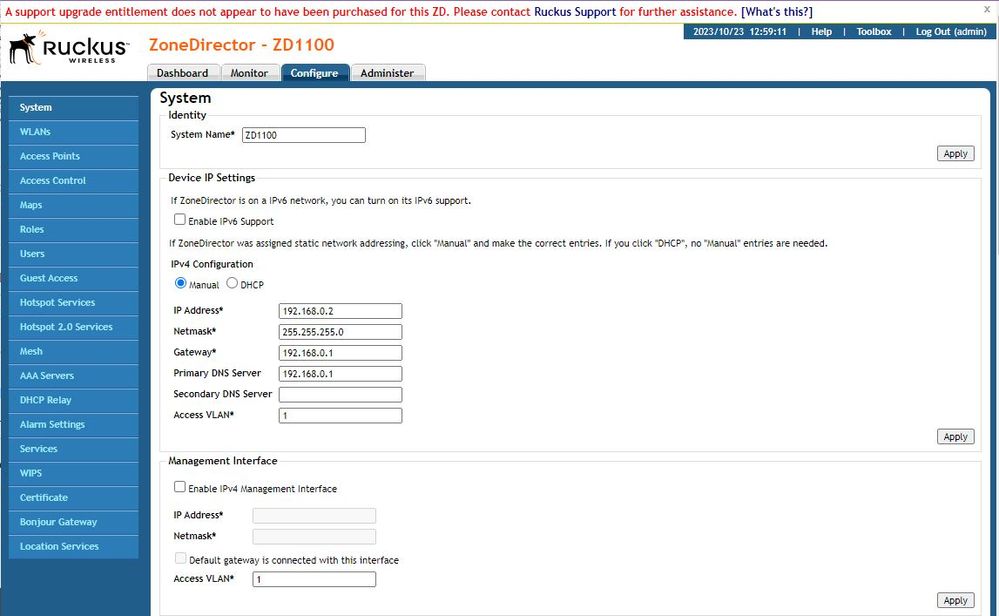Viewport: 999px width, 616px height.
Task: Select Access Points in sidebar
Action: tap(50, 156)
